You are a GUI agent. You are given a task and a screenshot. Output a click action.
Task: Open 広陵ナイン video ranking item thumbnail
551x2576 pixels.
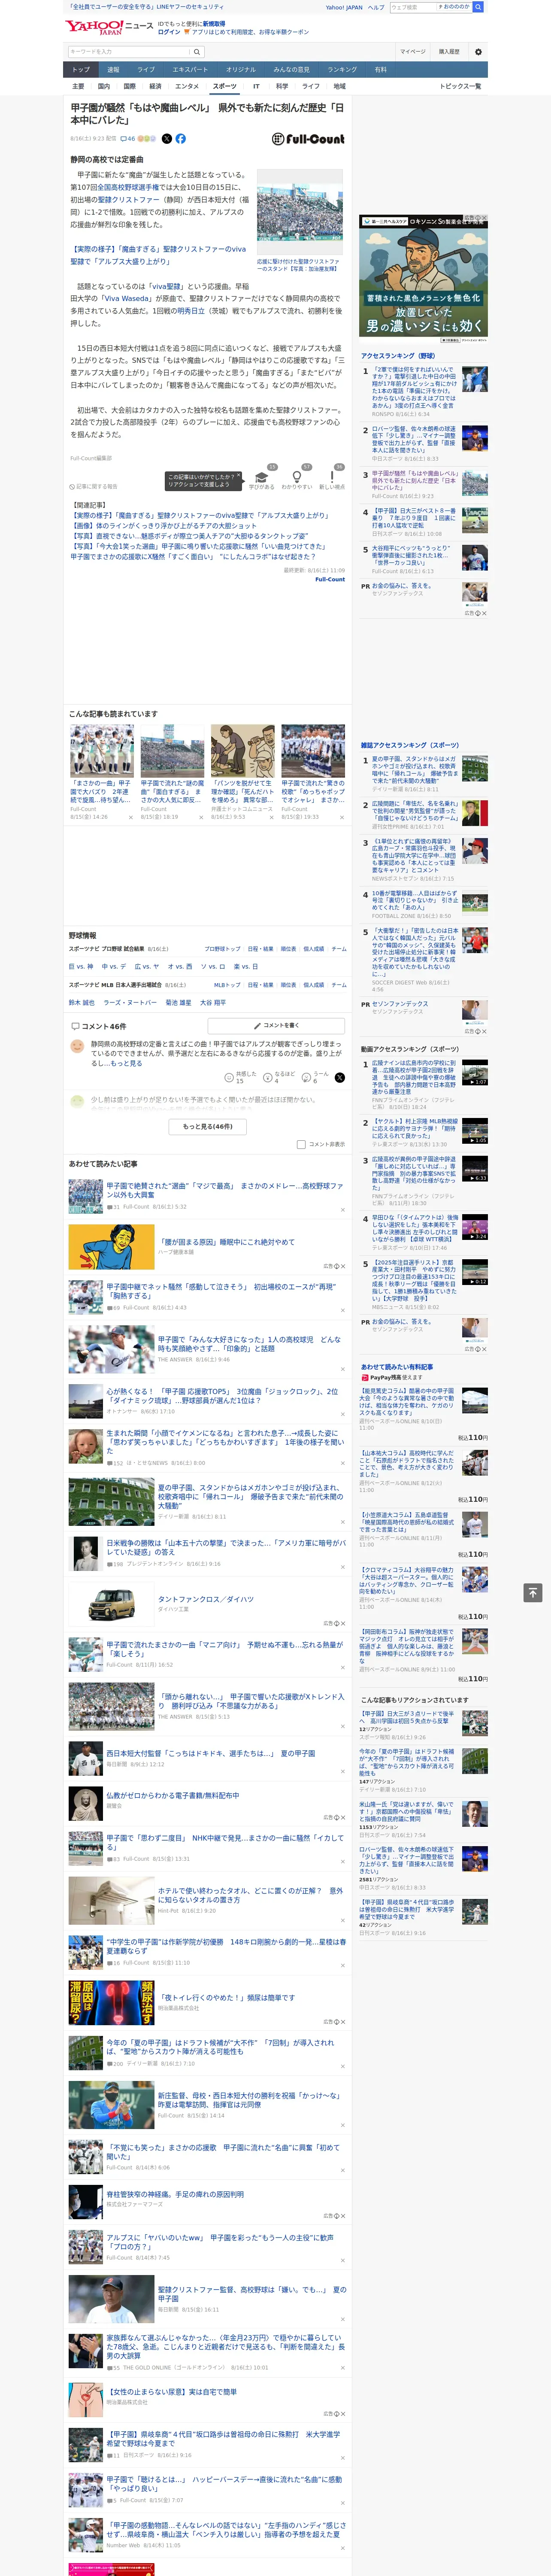[475, 1073]
